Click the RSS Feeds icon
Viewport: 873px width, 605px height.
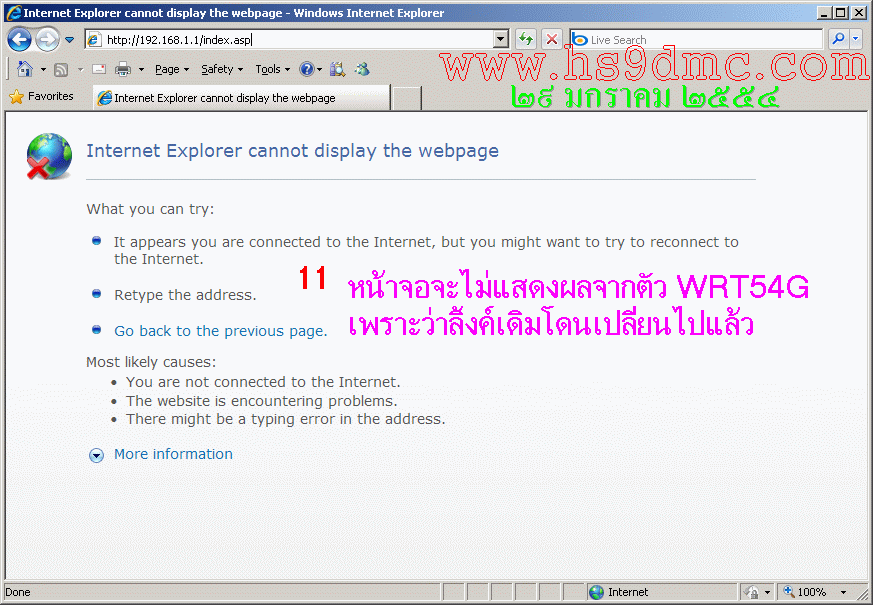pyautogui.click(x=61, y=70)
